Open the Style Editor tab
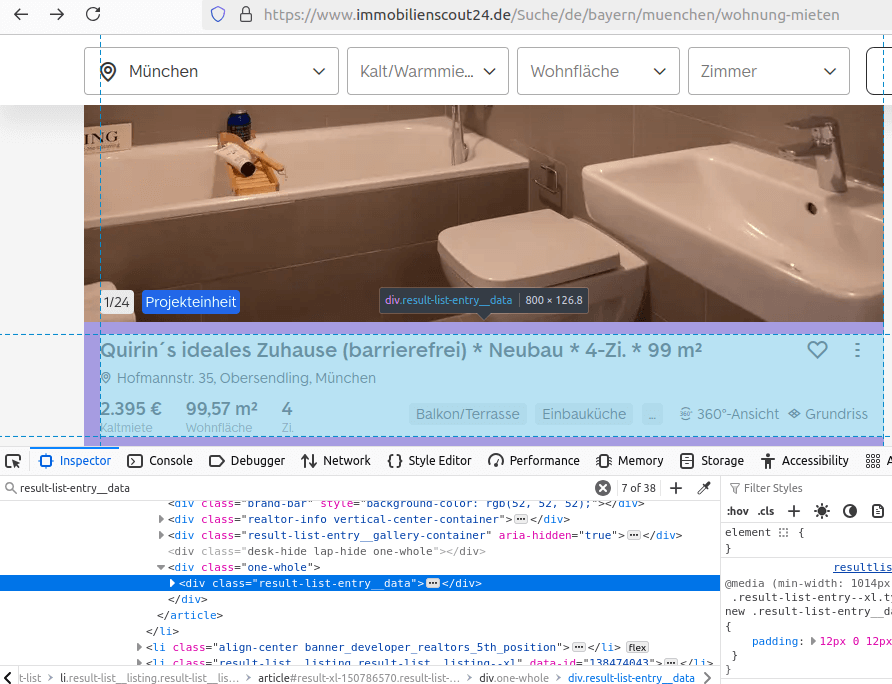The width and height of the screenshot is (892, 684). (429, 460)
